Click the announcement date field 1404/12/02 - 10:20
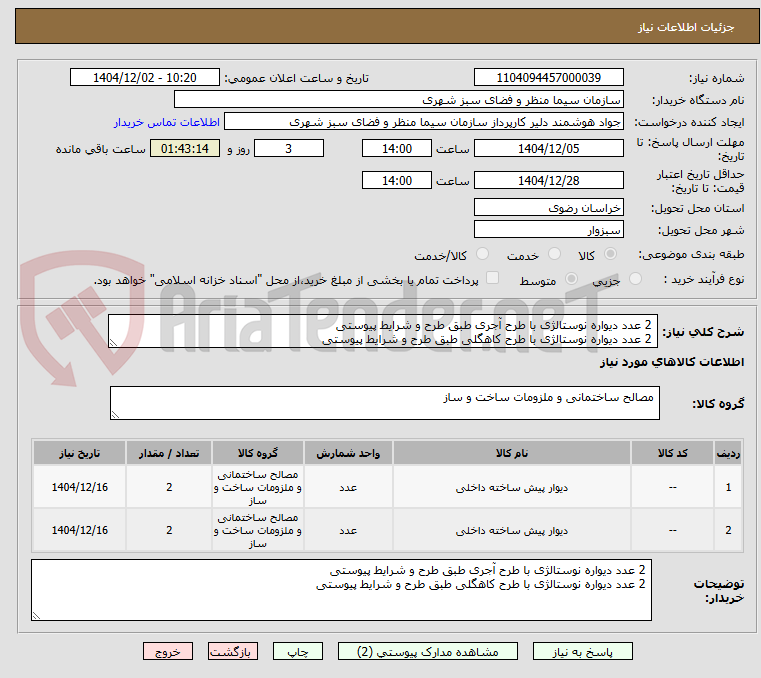 145,78
